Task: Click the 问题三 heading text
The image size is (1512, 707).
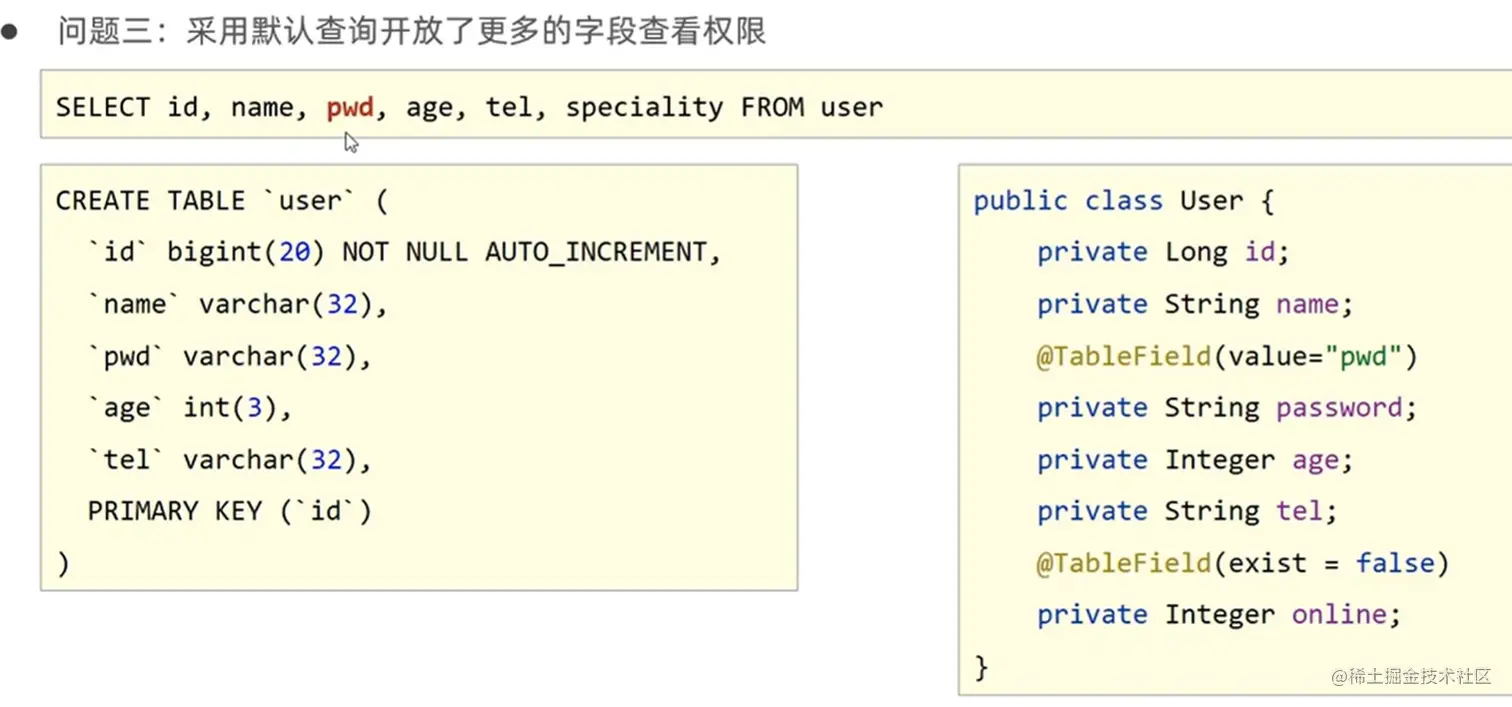Action: click(x=412, y=31)
